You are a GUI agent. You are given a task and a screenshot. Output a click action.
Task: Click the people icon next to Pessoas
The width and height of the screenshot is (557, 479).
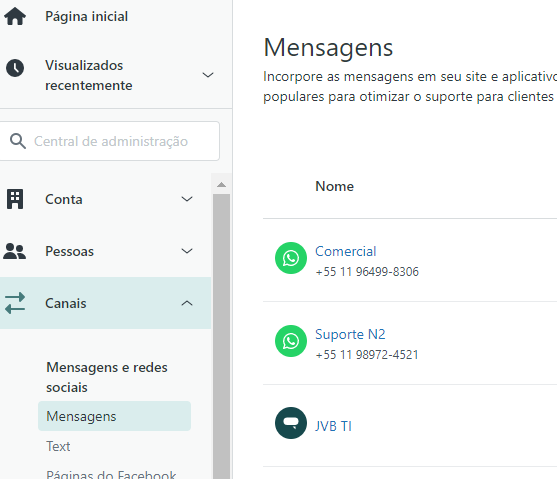coord(15,251)
